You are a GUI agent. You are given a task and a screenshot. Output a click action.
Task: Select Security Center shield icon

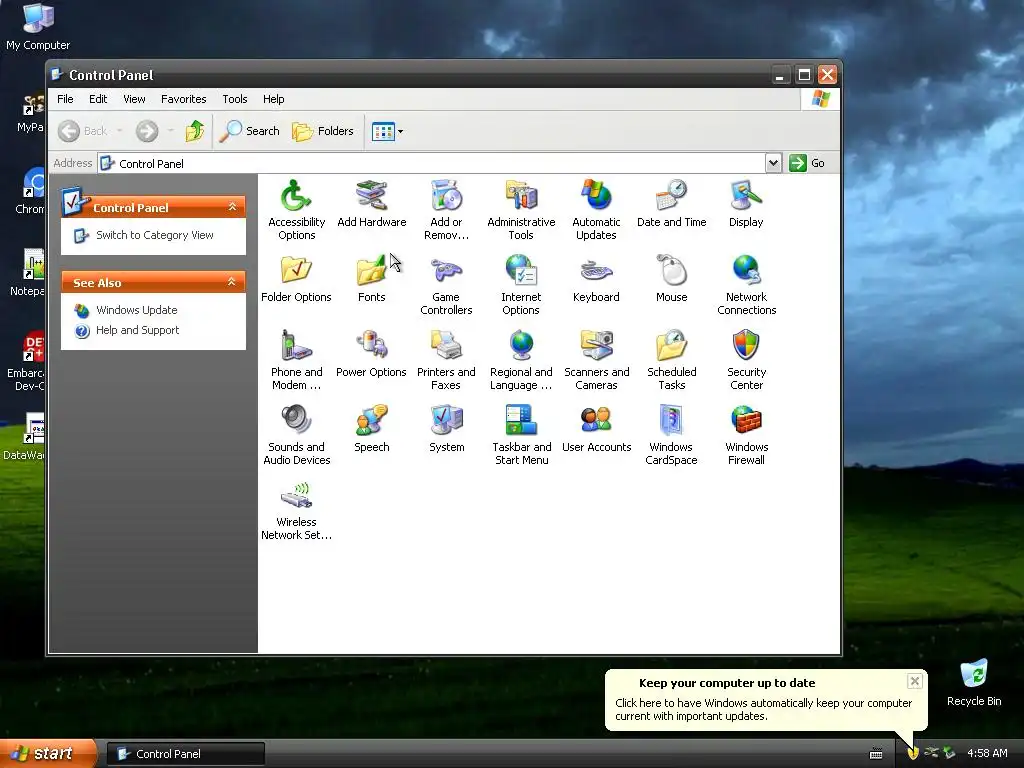click(746, 360)
